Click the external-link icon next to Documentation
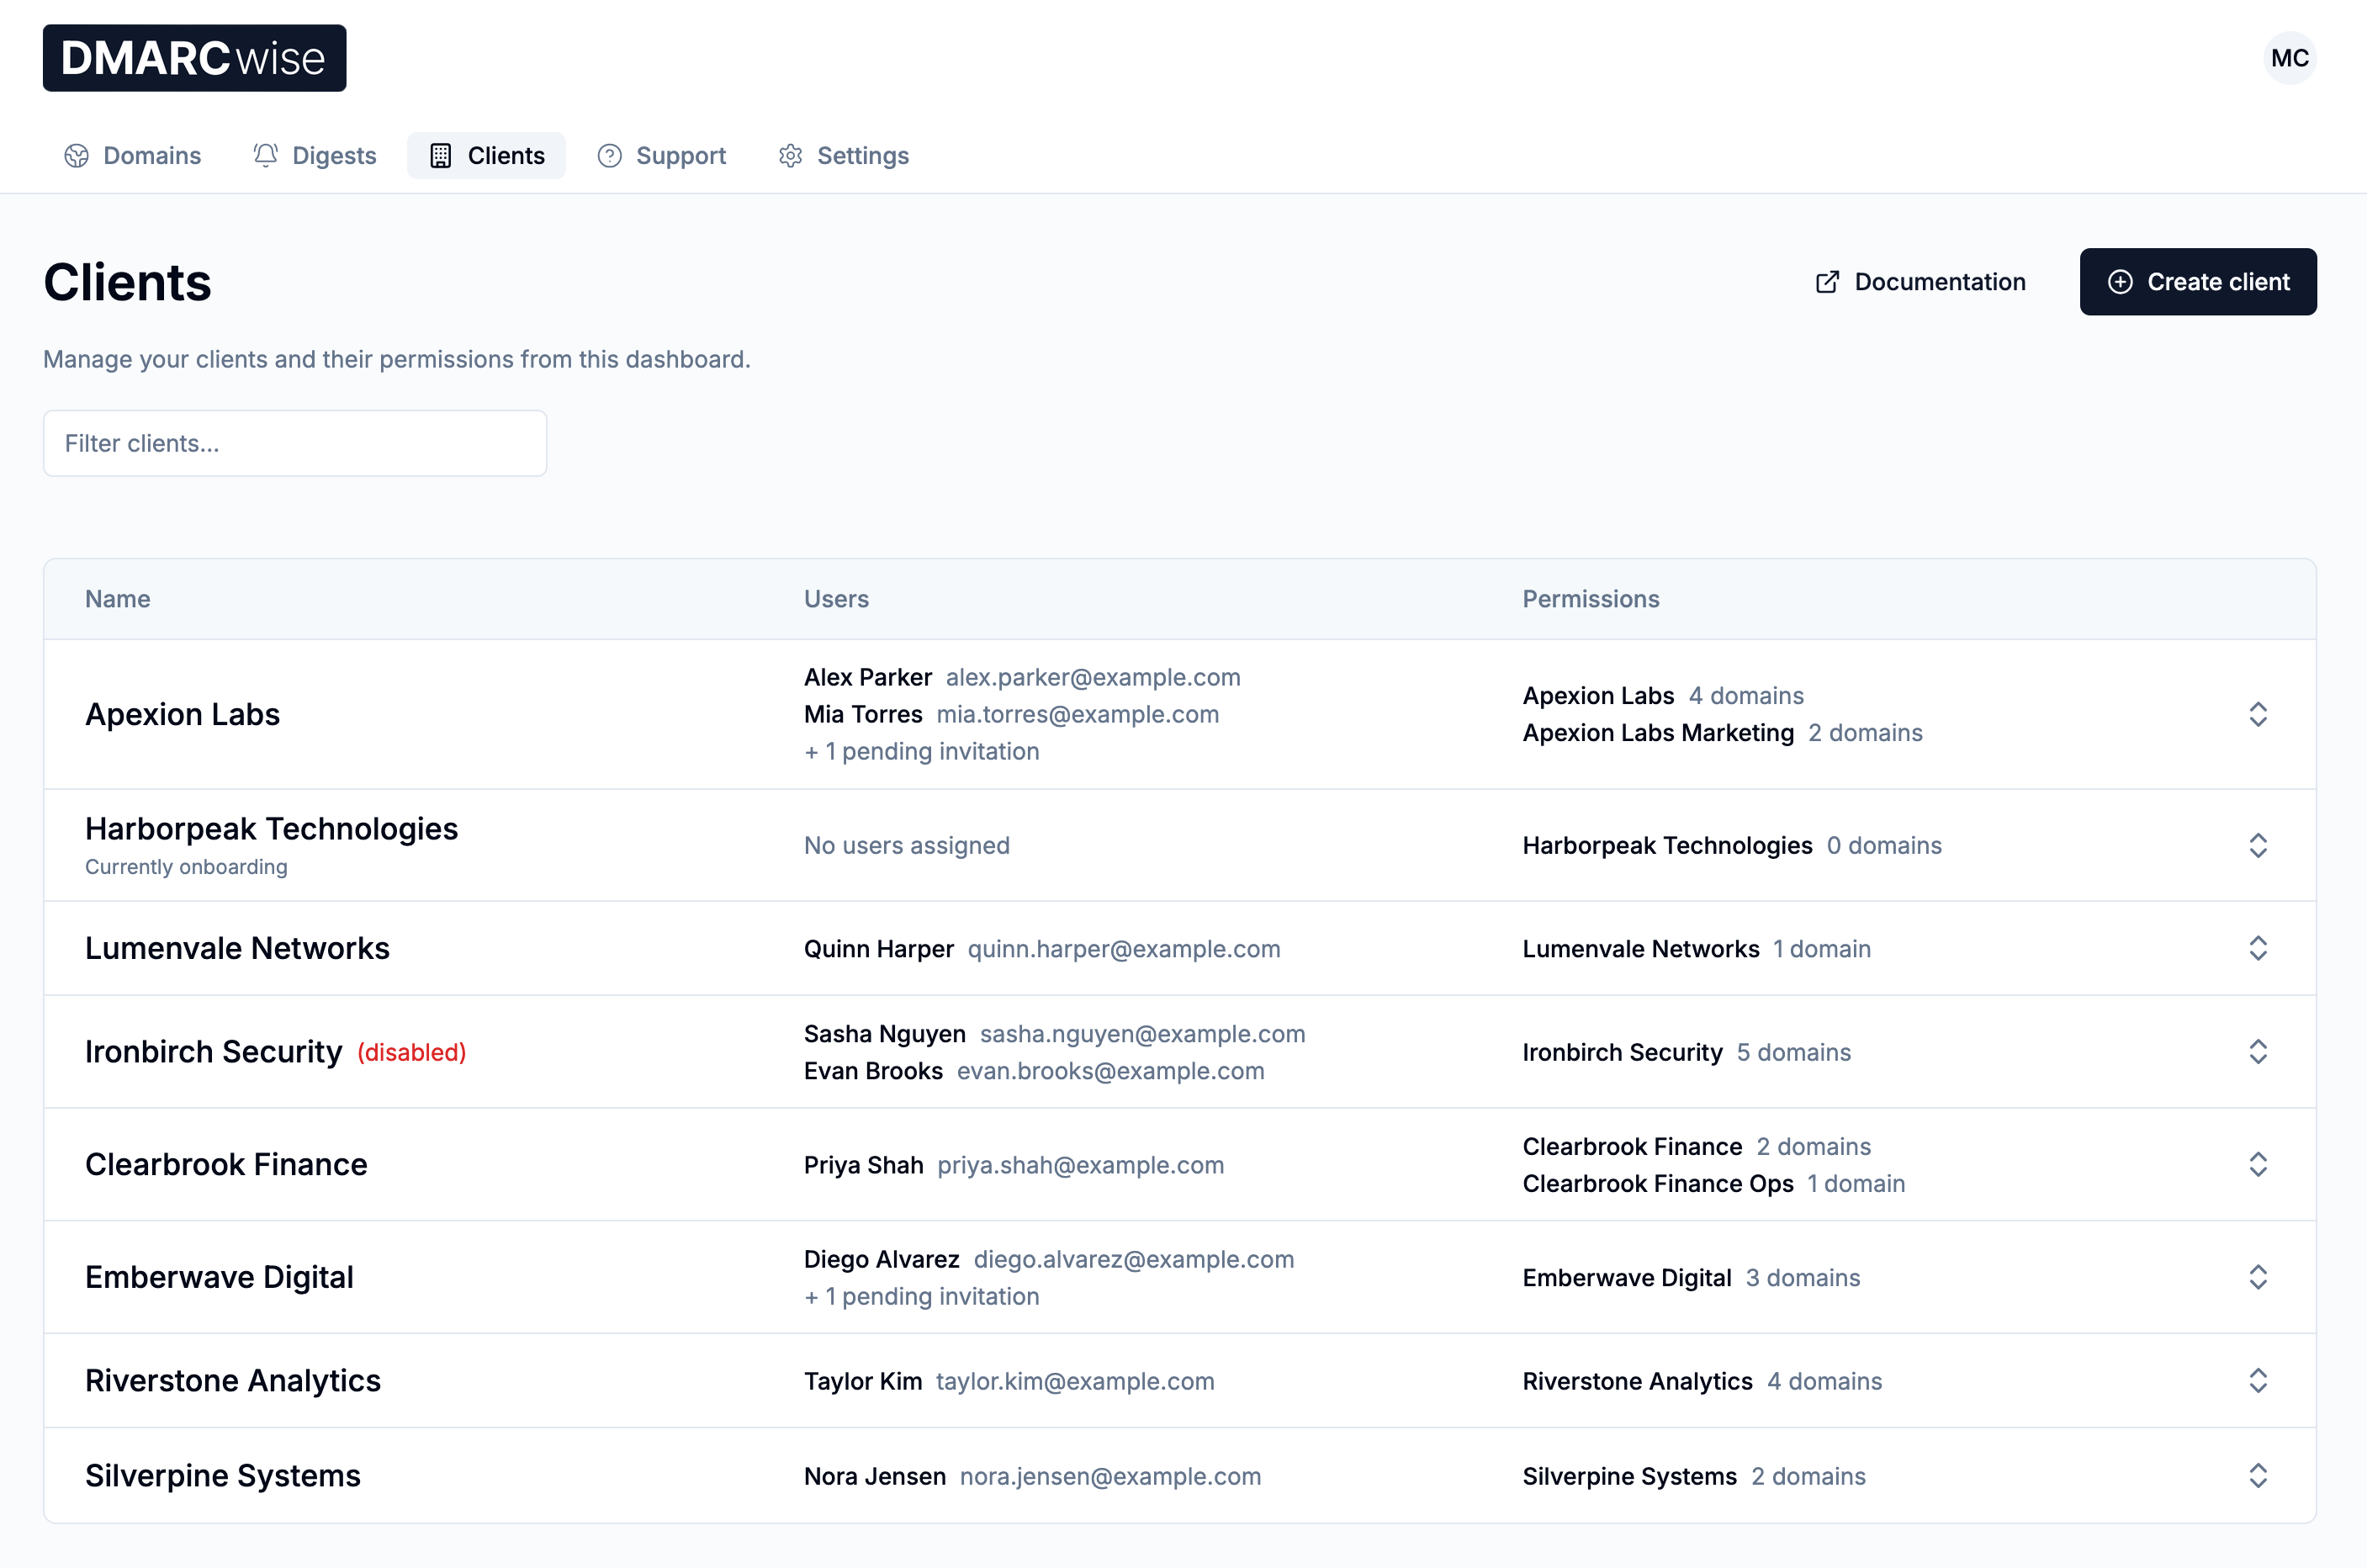This screenshot has height=1568, width=2367. [x=1827, y=281]
